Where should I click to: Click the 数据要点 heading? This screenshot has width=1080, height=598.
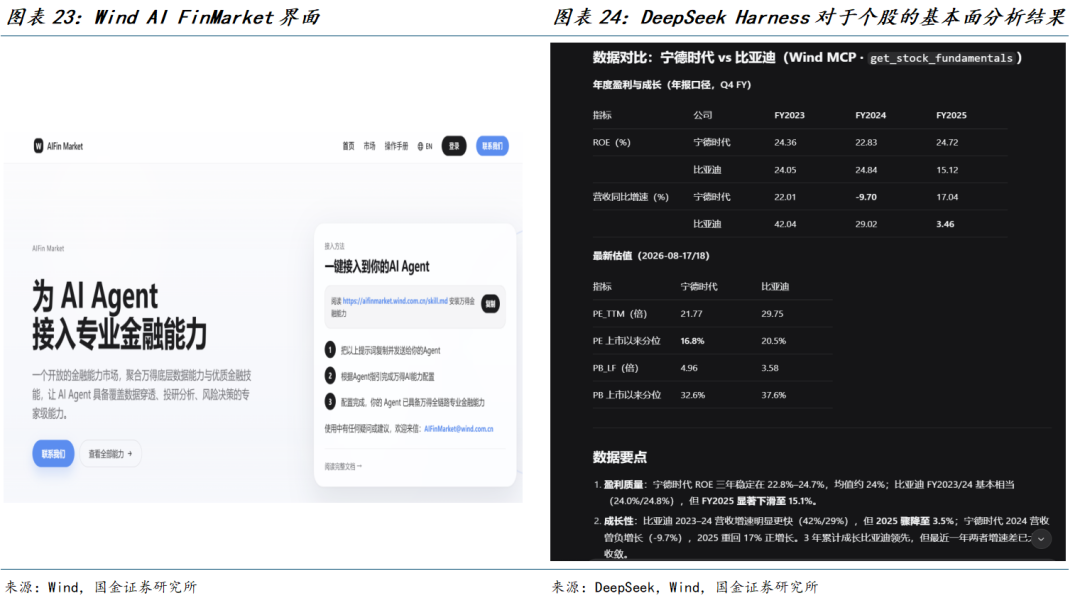(620, 457)
